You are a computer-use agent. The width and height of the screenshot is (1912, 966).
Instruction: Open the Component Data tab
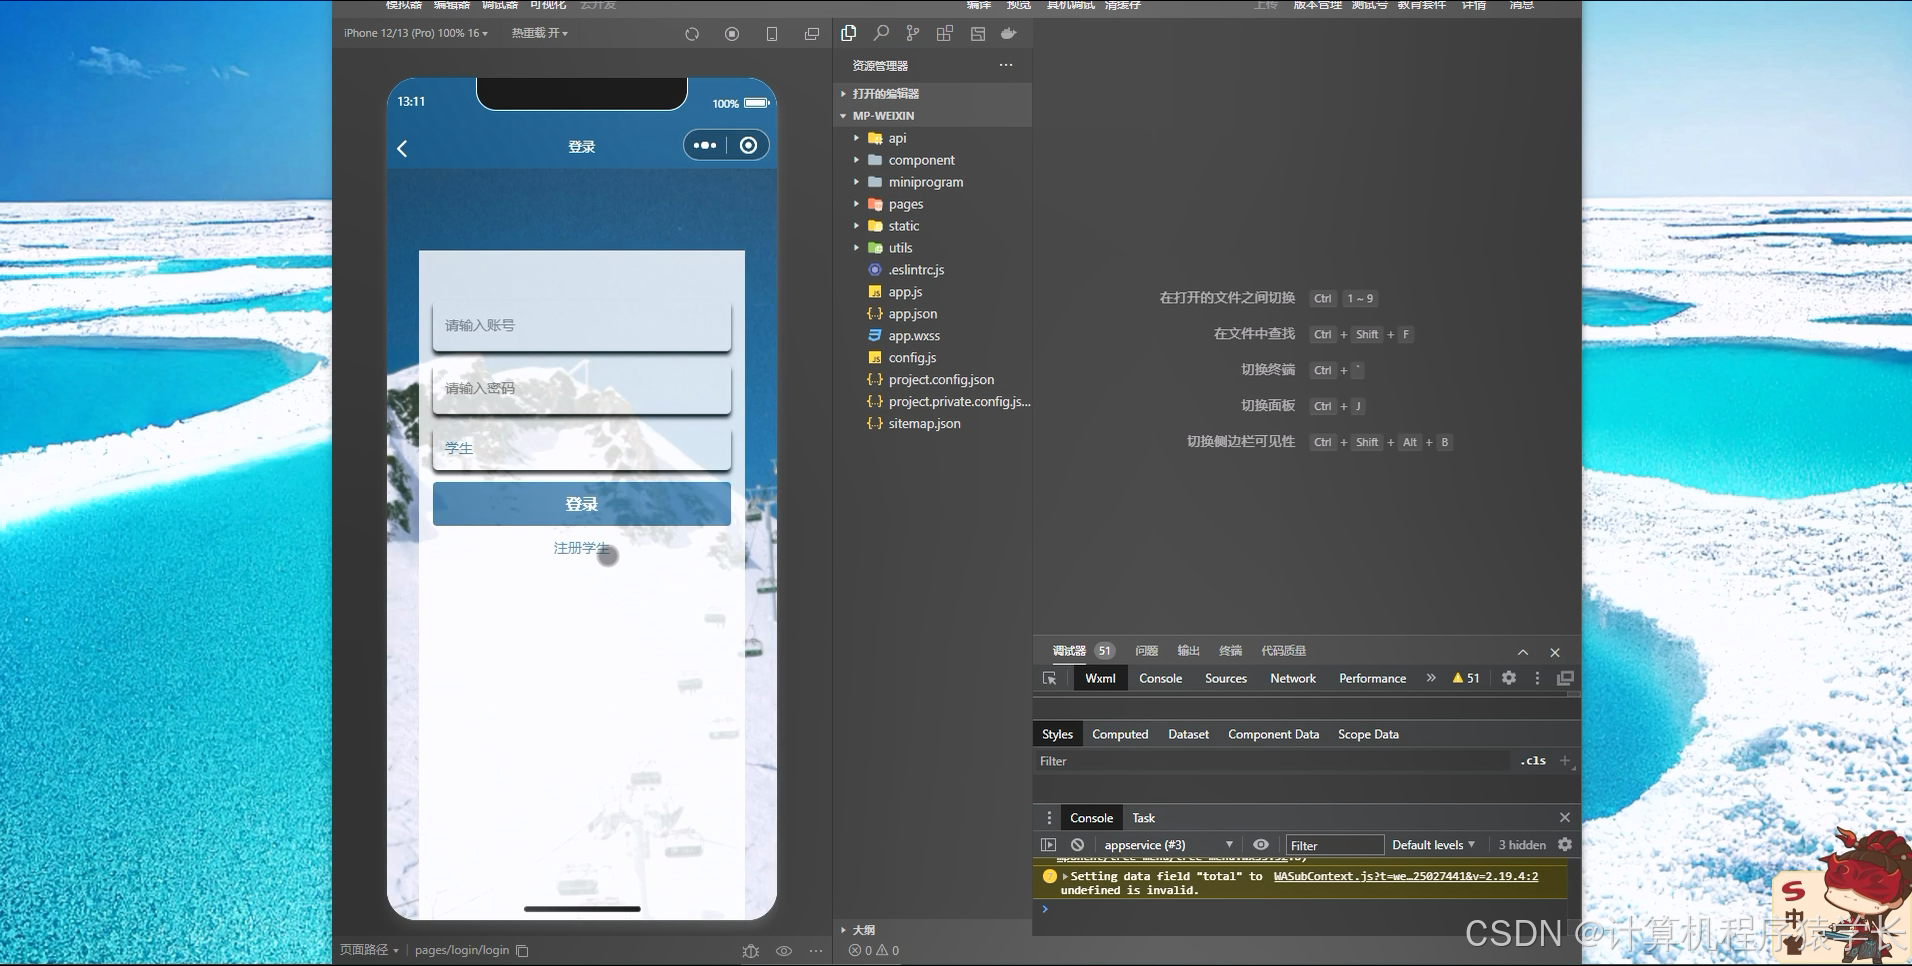tap(1273, 734)
